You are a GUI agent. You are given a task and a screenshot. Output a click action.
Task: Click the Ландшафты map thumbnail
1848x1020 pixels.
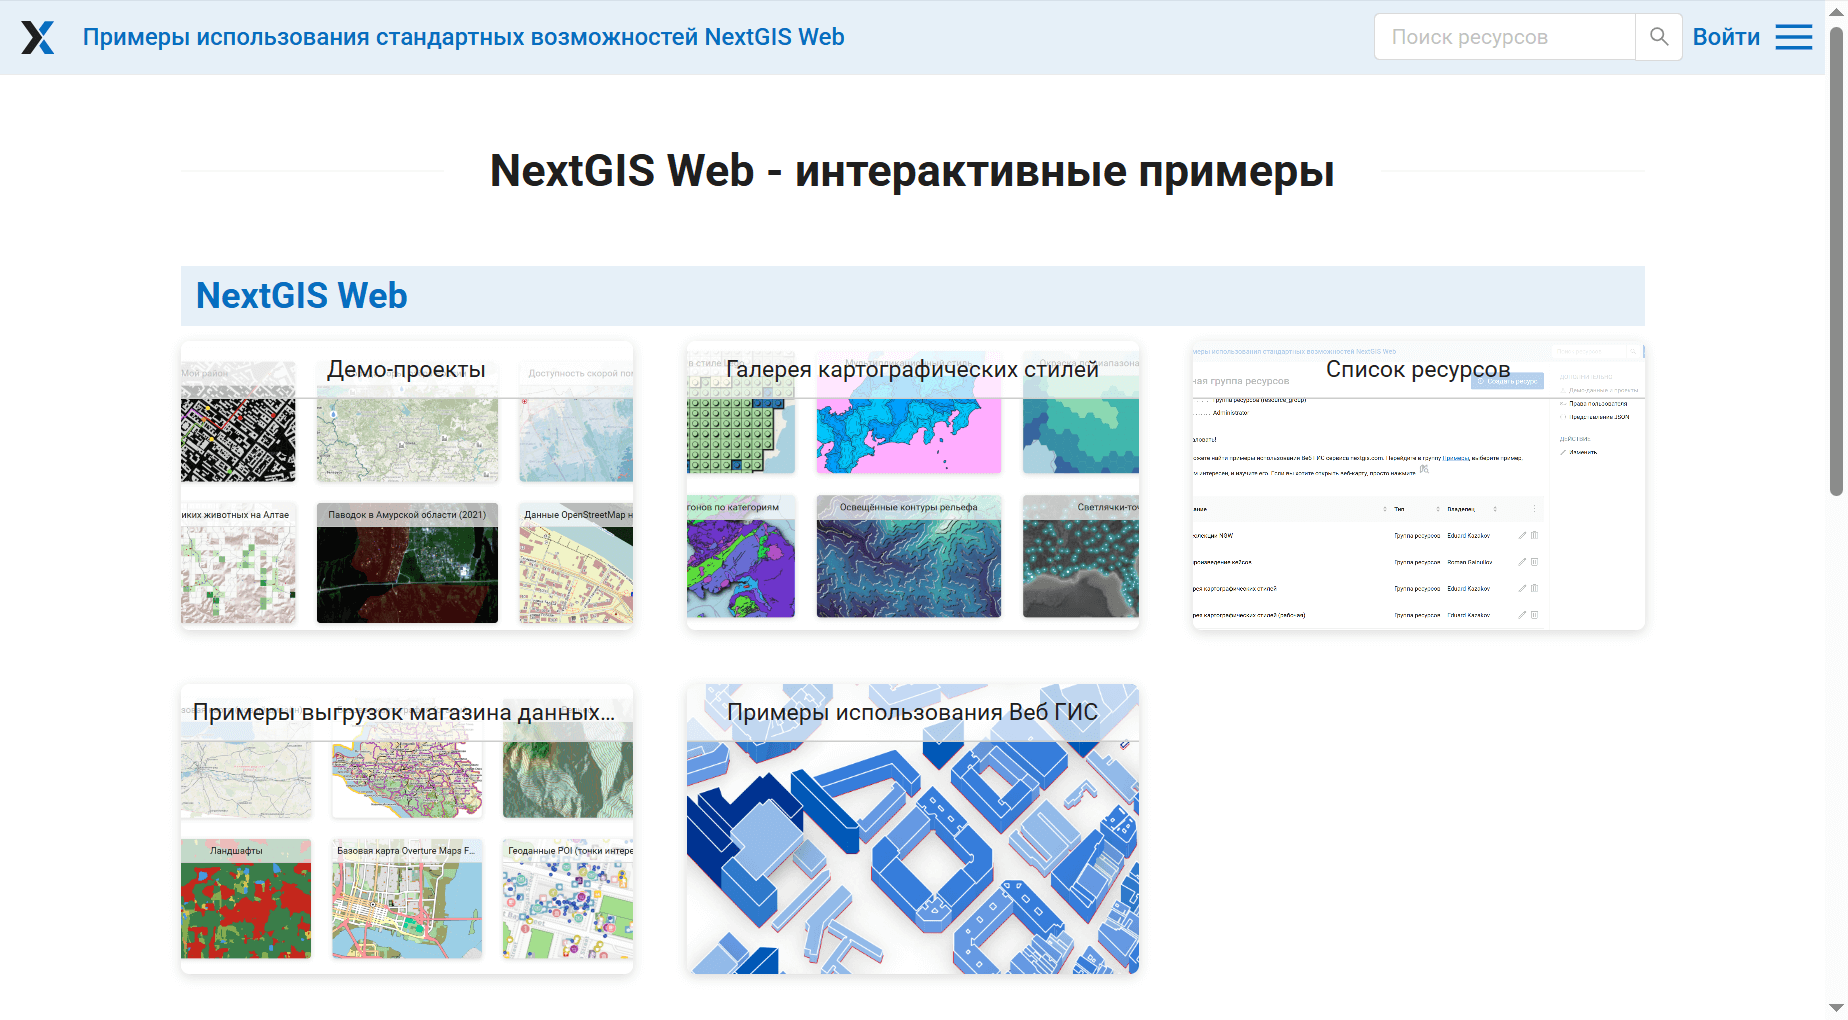pyautogui.click(x=246, y=900)
